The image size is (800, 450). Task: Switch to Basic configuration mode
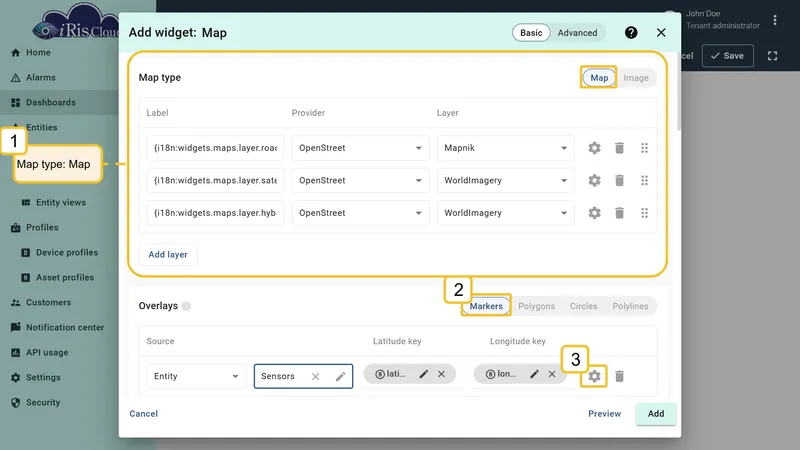point(531,33)
